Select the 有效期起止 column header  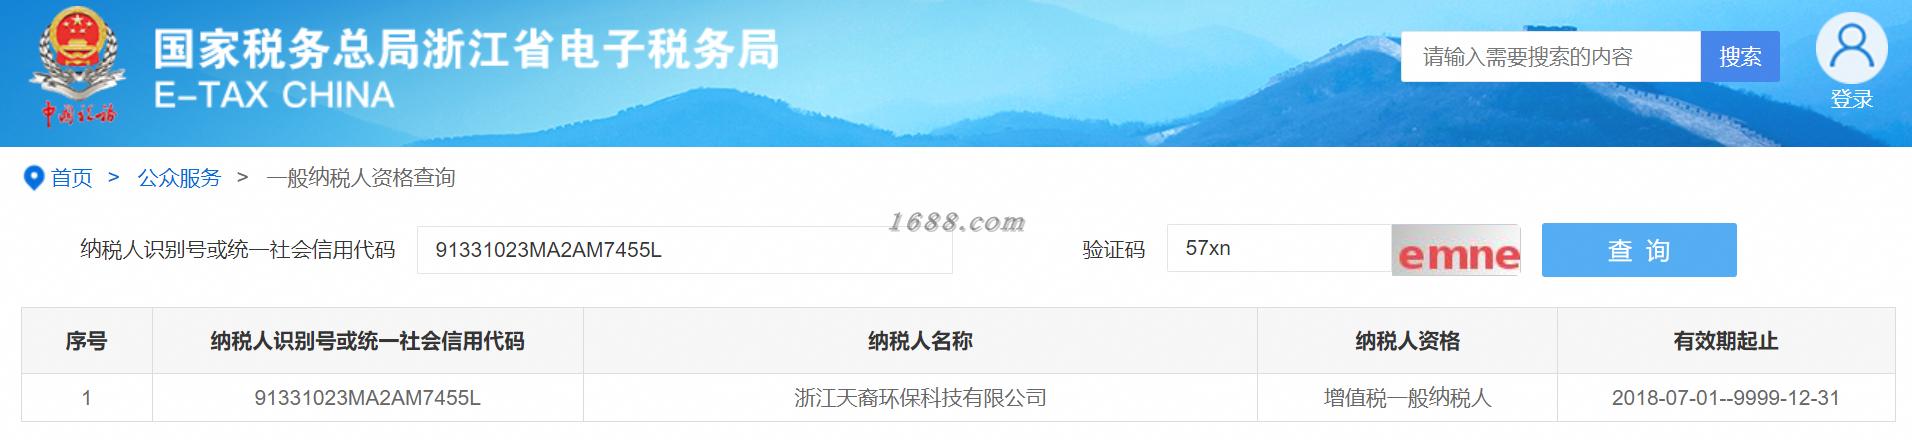click(1726, 341)
